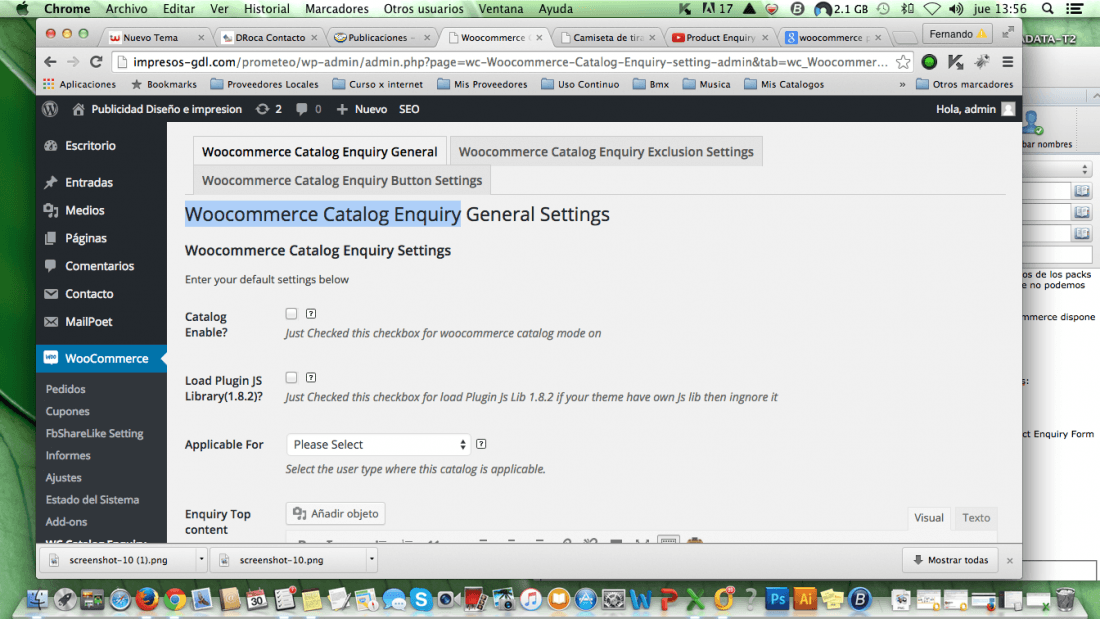1100x619 pixels.
Task: Open Skype from the Dock
Action: [421, 599]
